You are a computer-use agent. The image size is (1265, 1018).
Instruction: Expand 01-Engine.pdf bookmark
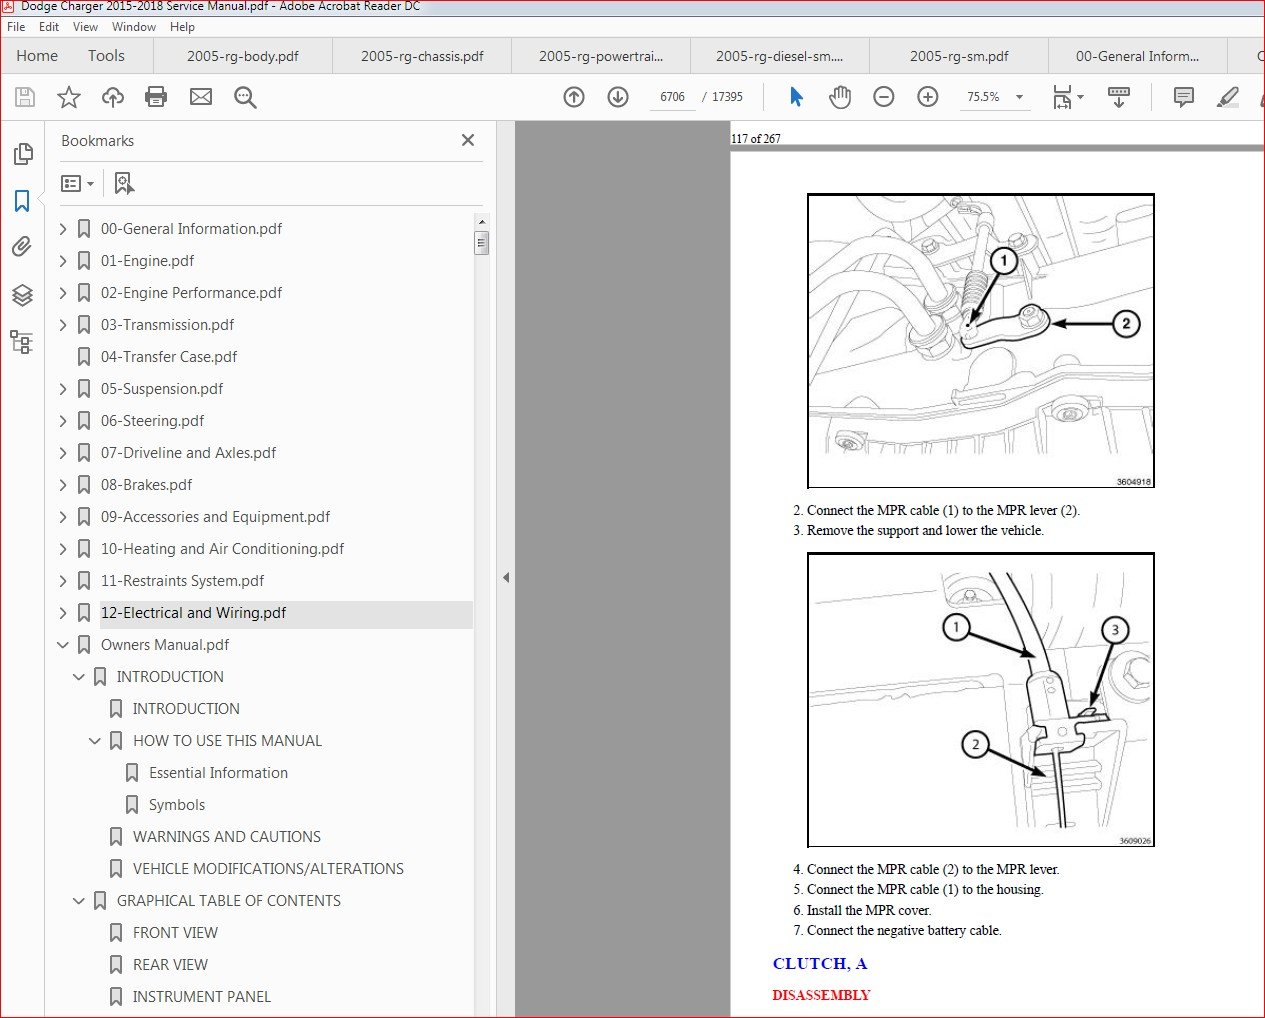(63, 261)
